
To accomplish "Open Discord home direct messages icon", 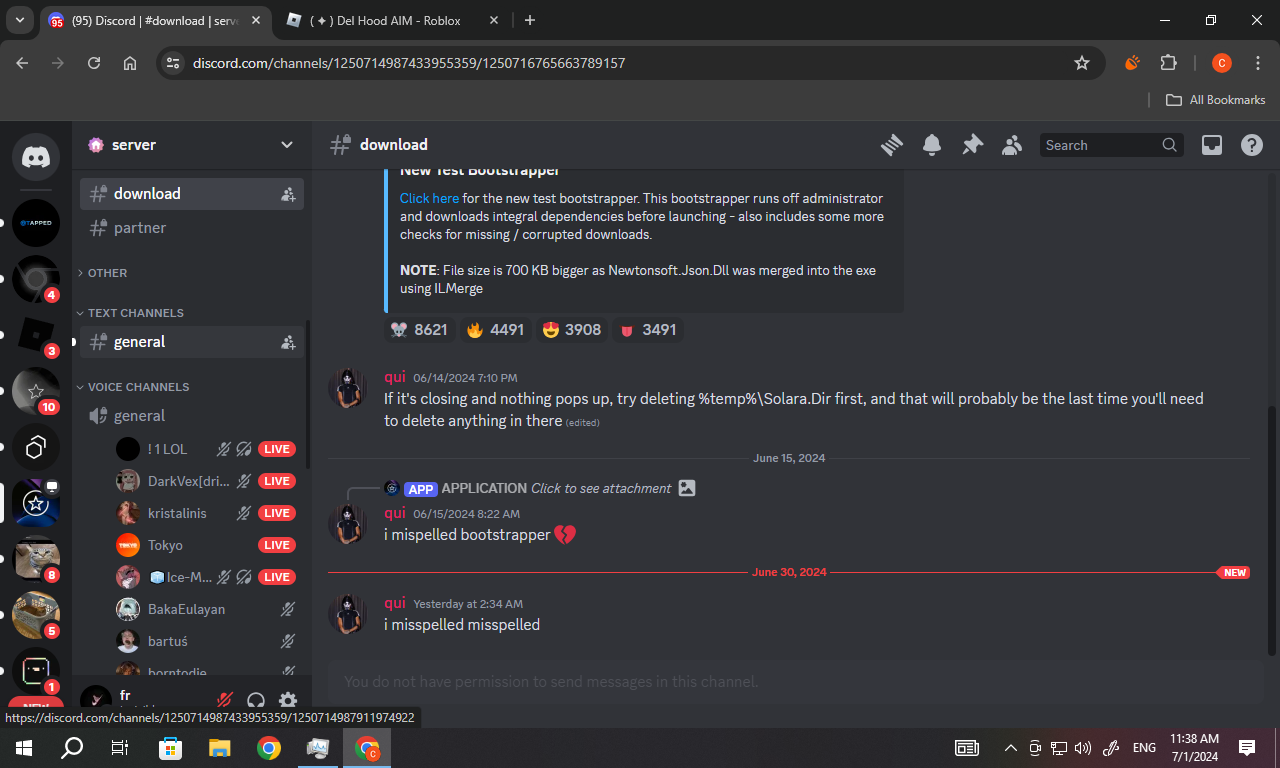I will [x=36, y=157].
